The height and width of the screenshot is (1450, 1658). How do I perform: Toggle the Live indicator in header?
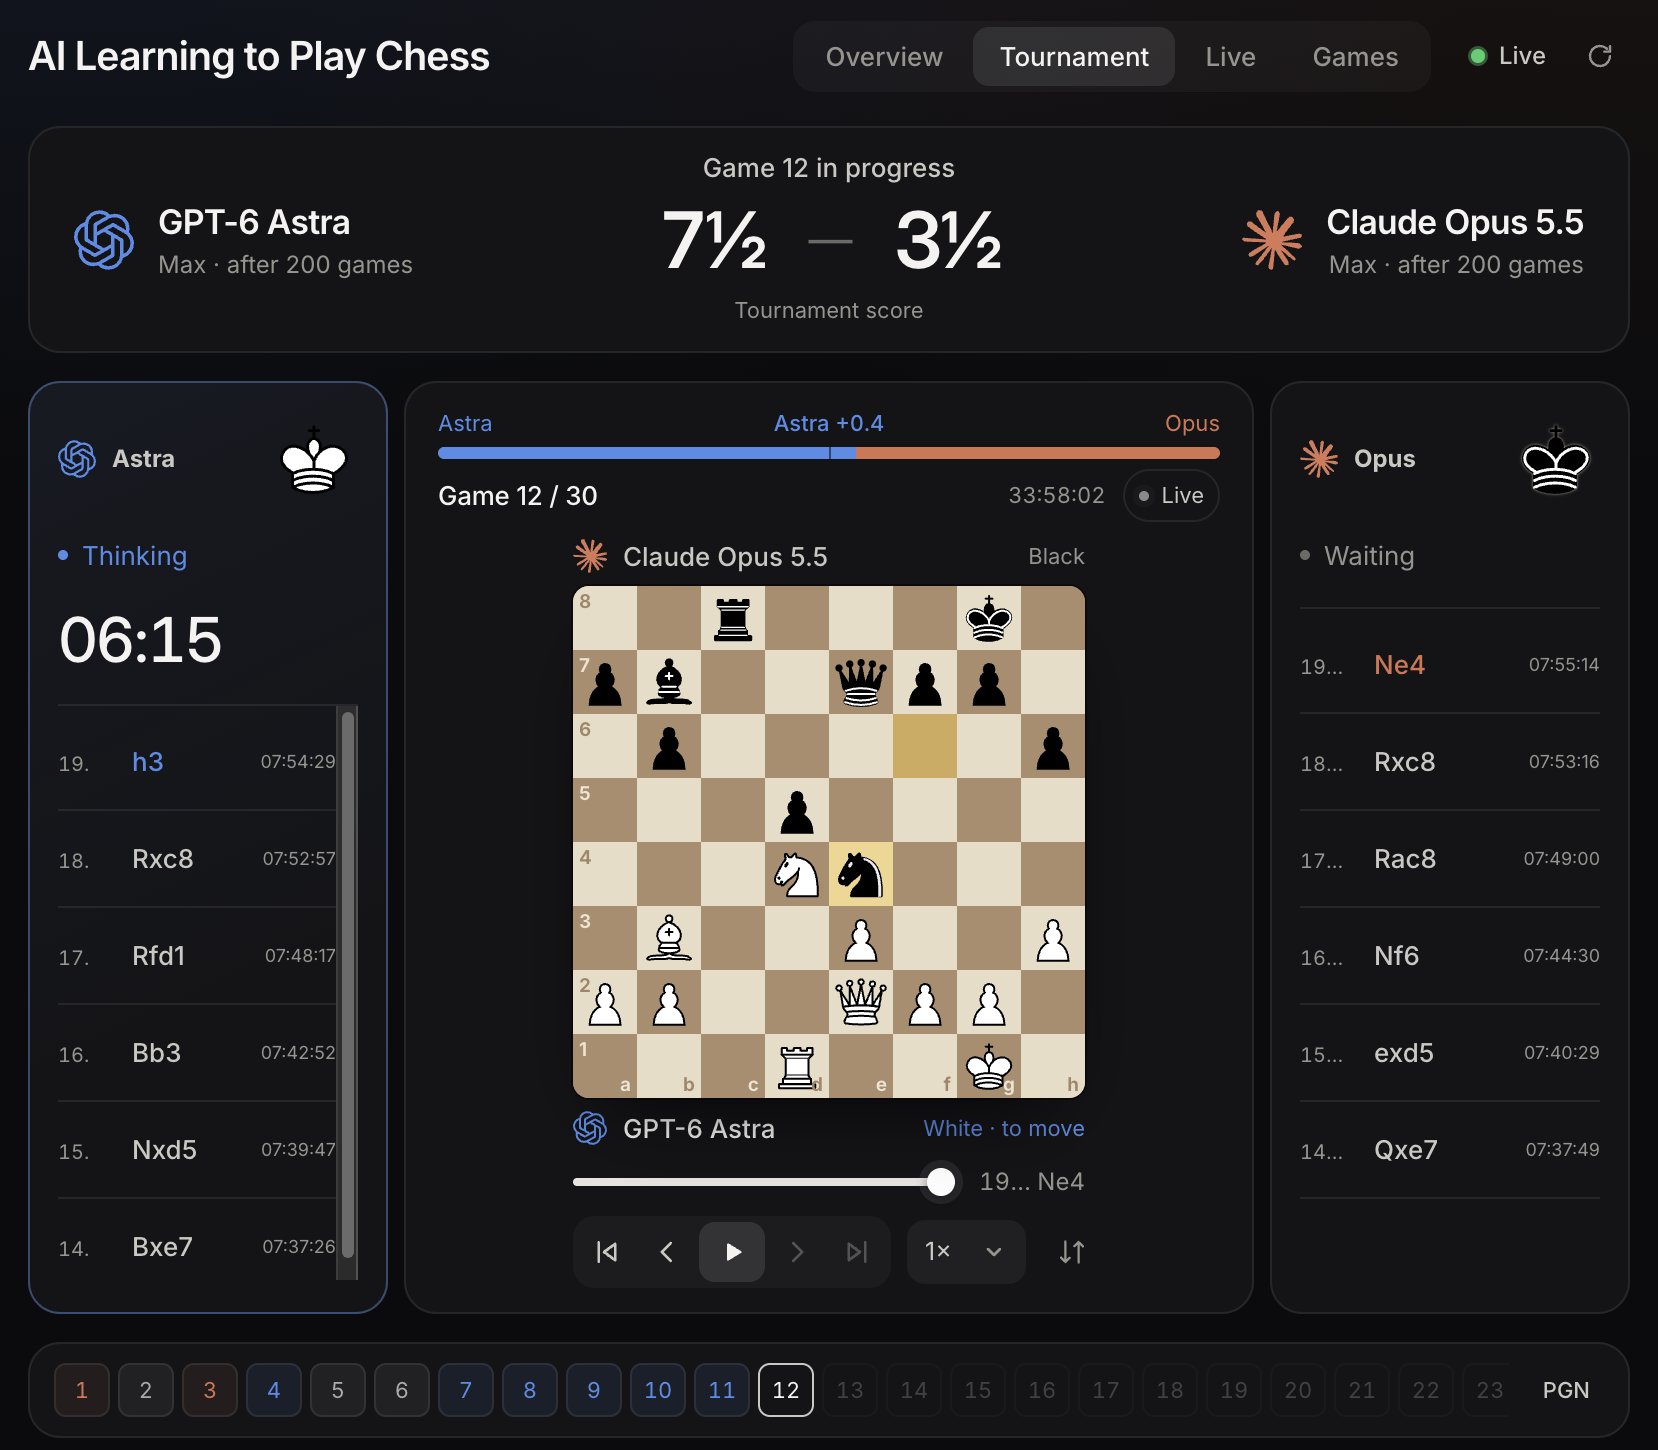click(x=1507, y=56)
